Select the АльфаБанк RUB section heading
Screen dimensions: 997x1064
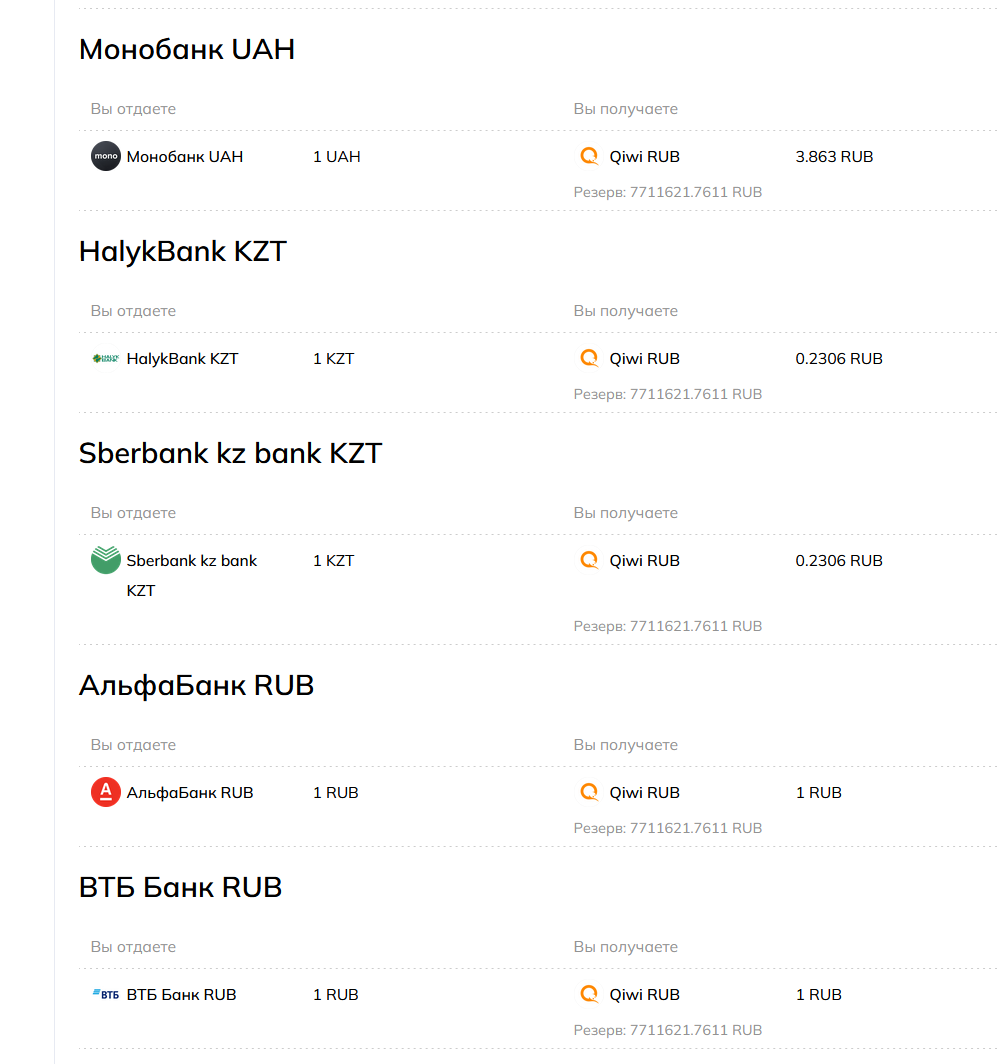[196, 685]
